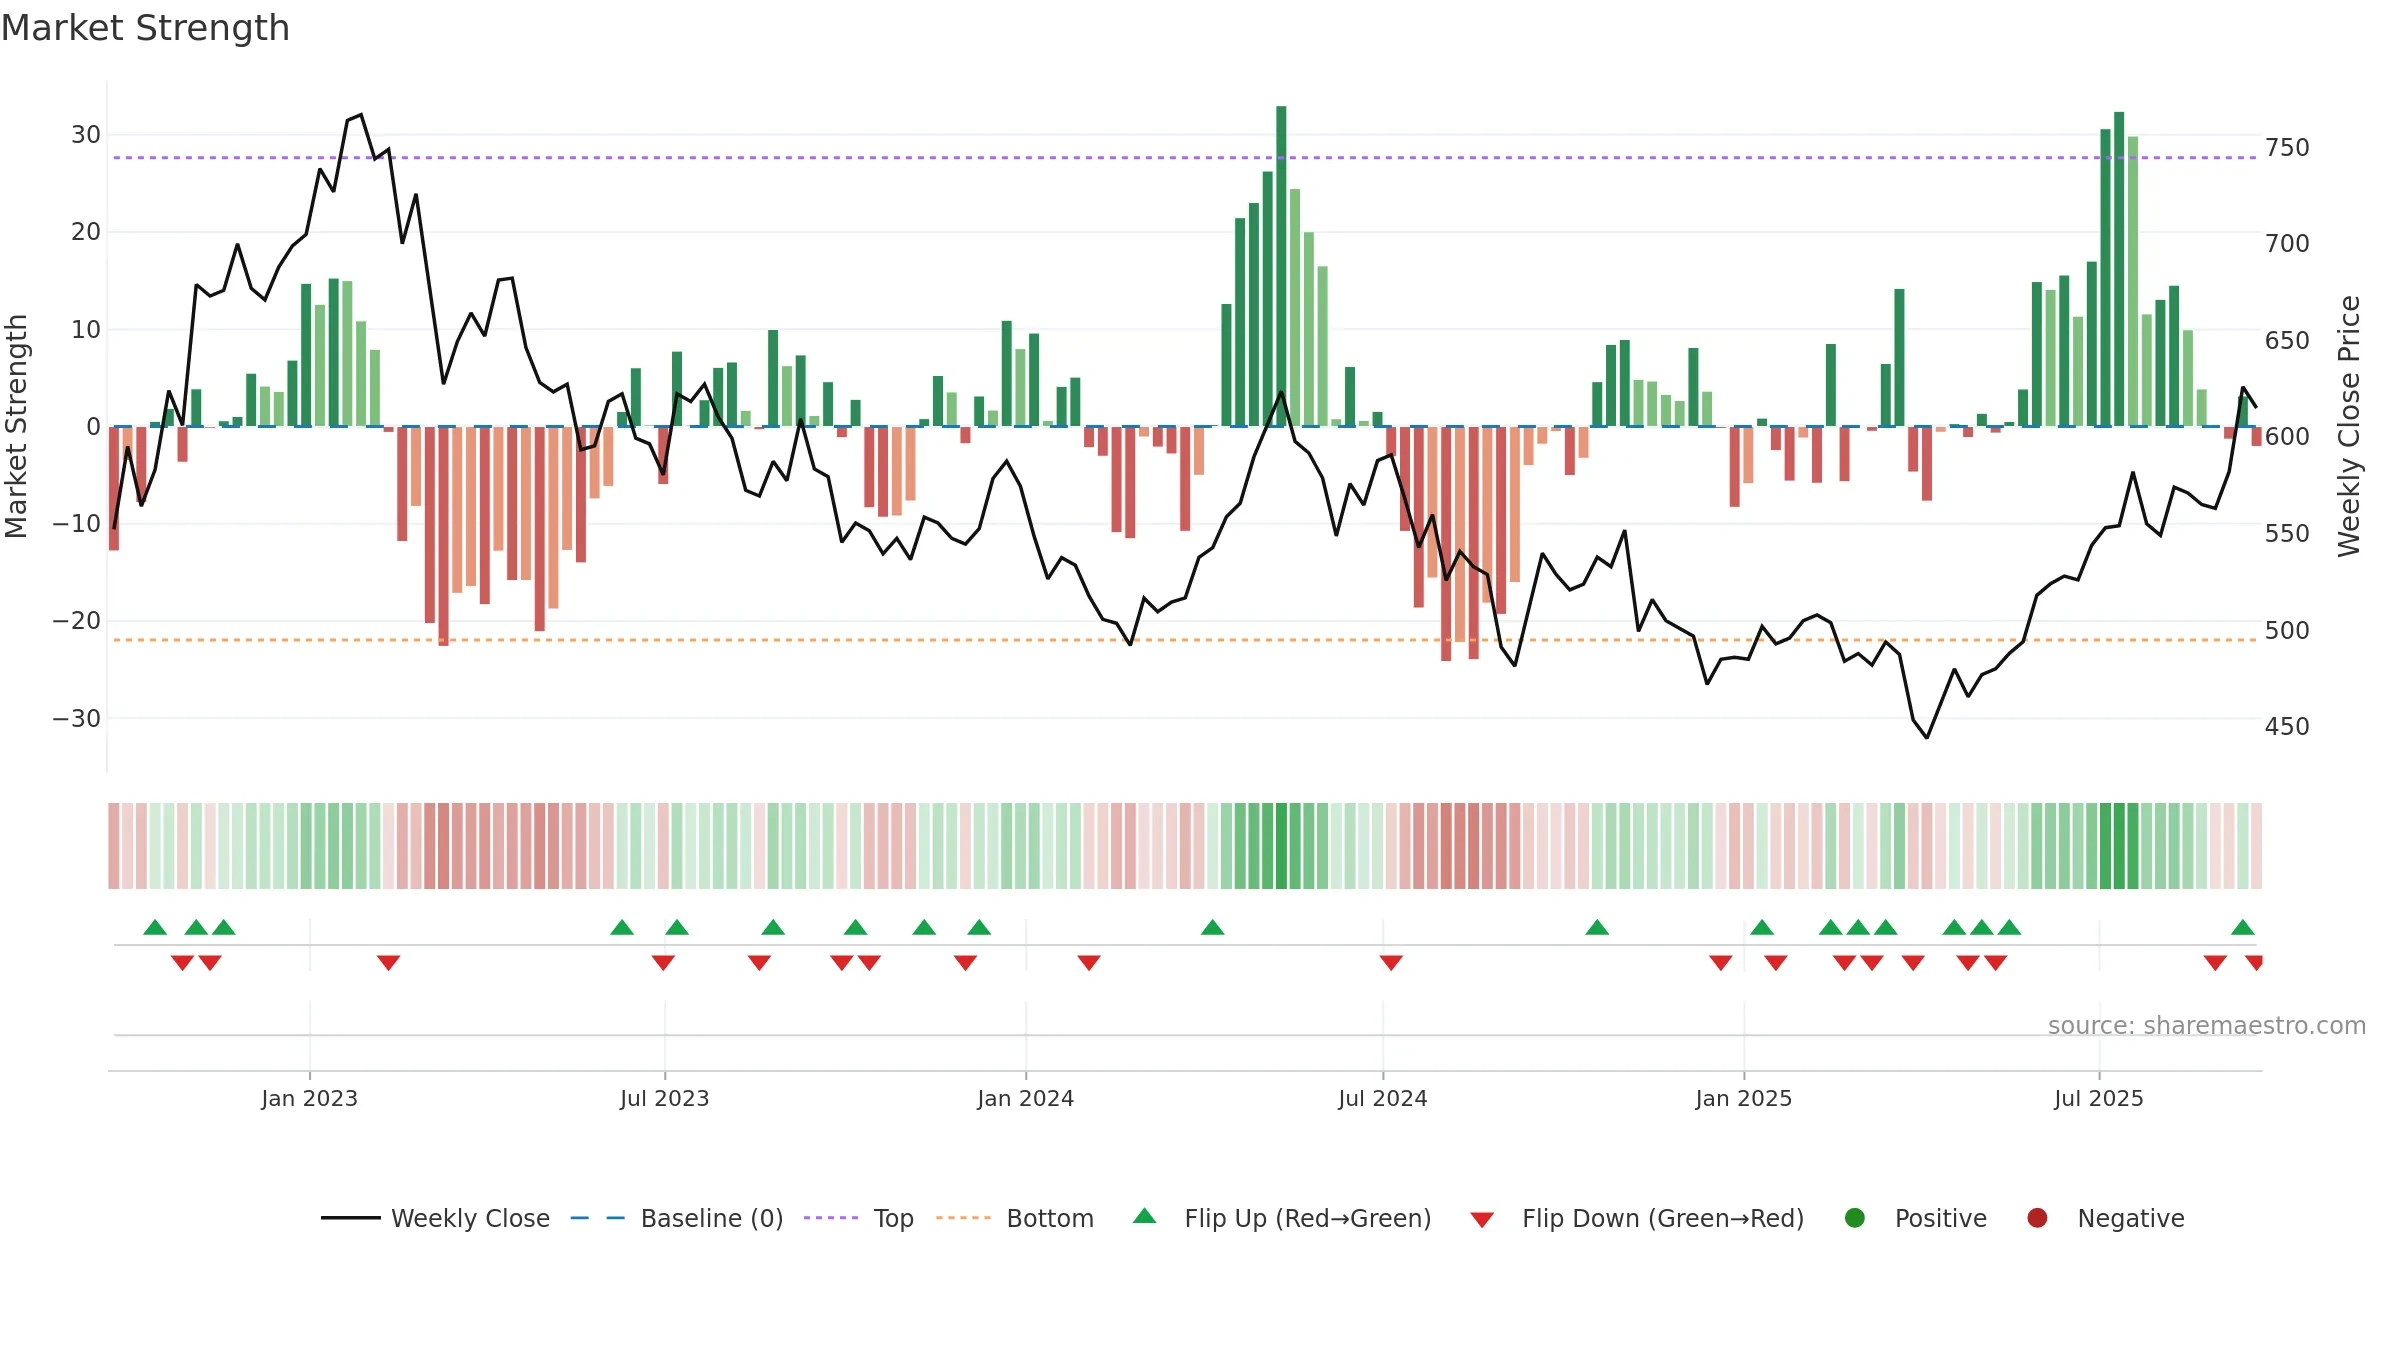This screenshot has height=1350, width=2400.
Task: Select the lone red flip-down marker around February 2023
Action: tap(389, 962)
